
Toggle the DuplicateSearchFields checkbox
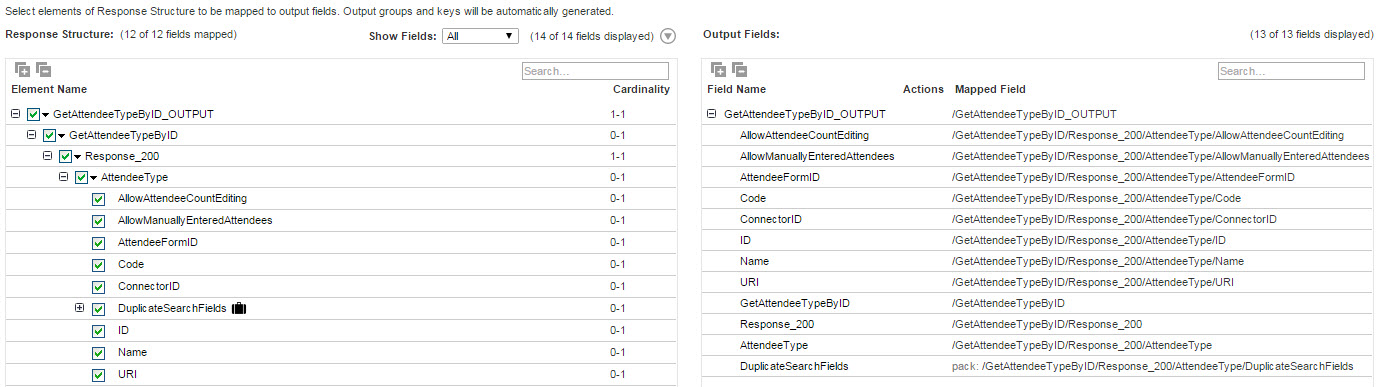[98, 309]
